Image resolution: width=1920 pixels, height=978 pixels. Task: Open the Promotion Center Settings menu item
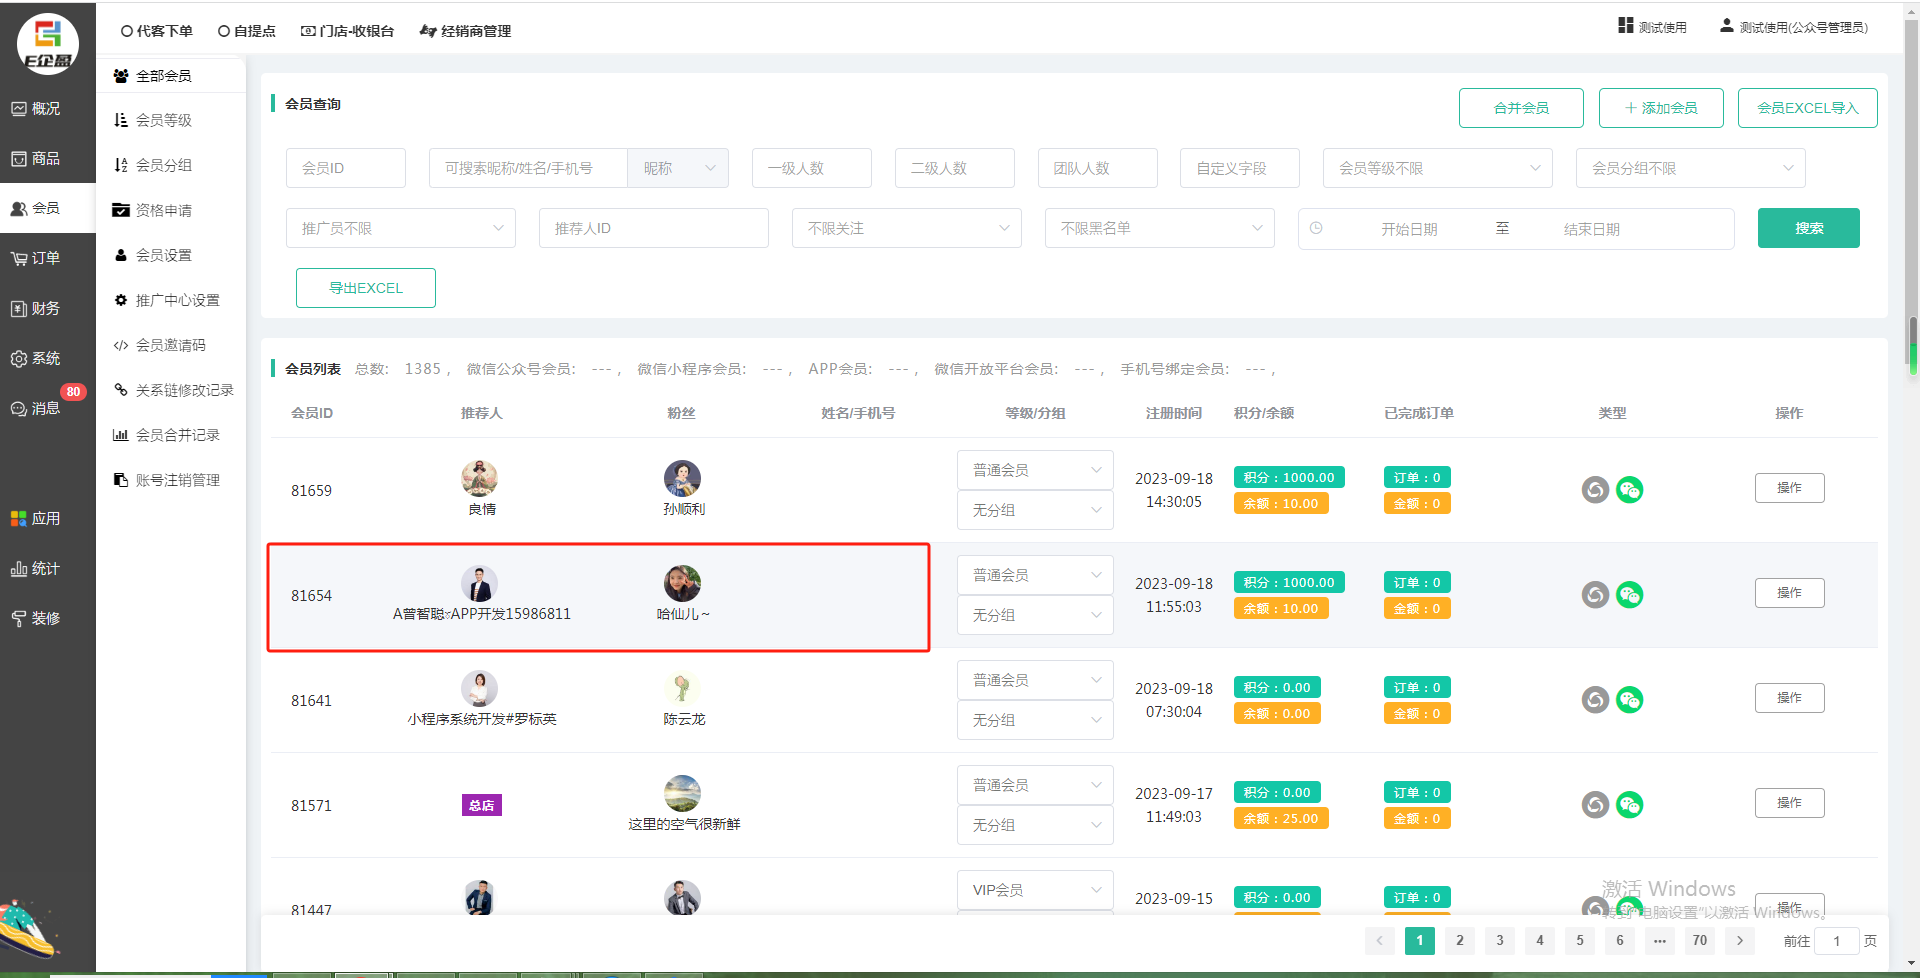coord(177,300)
